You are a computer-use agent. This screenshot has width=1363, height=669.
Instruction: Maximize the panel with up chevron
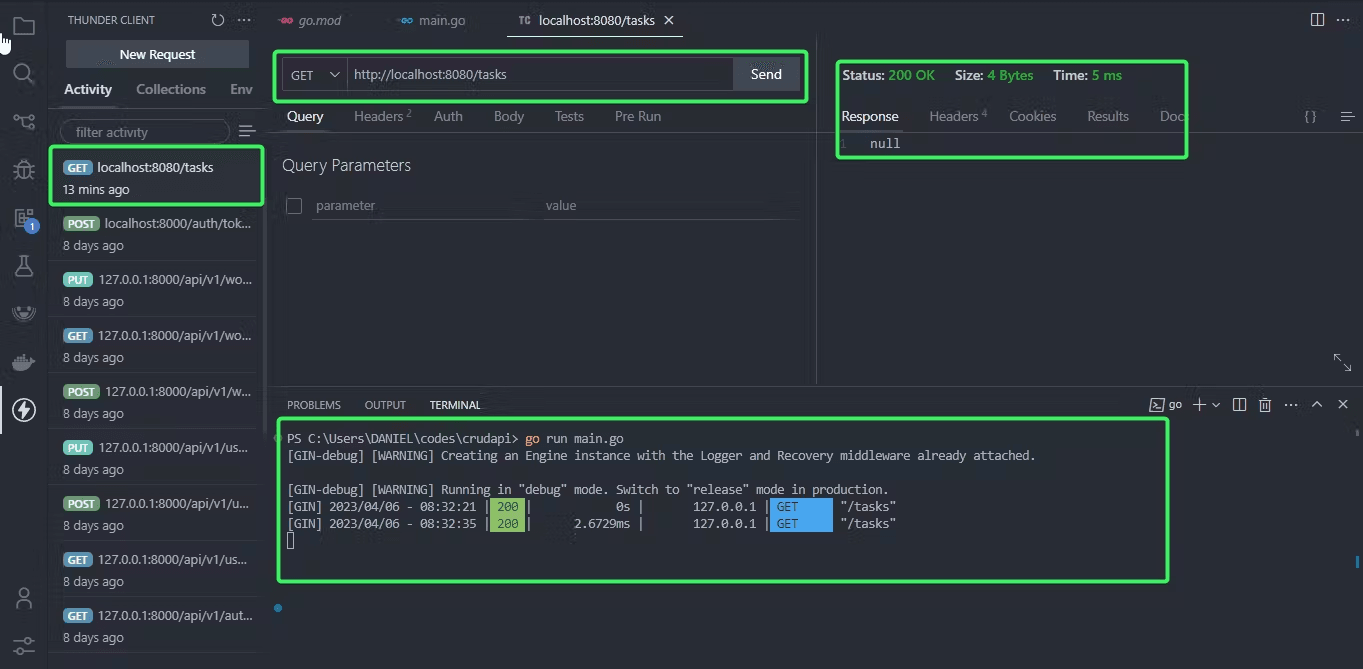tap(1317, 404)
